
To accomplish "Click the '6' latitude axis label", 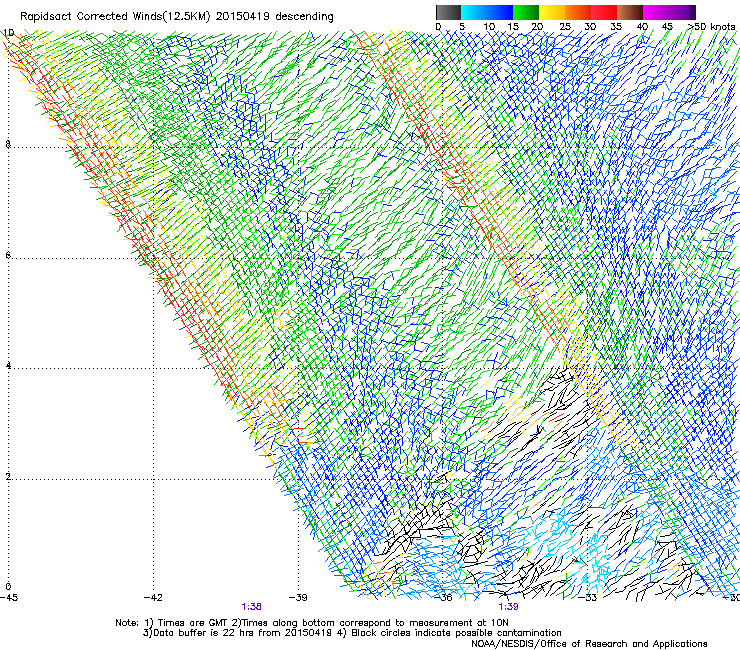I will point(8,255).
